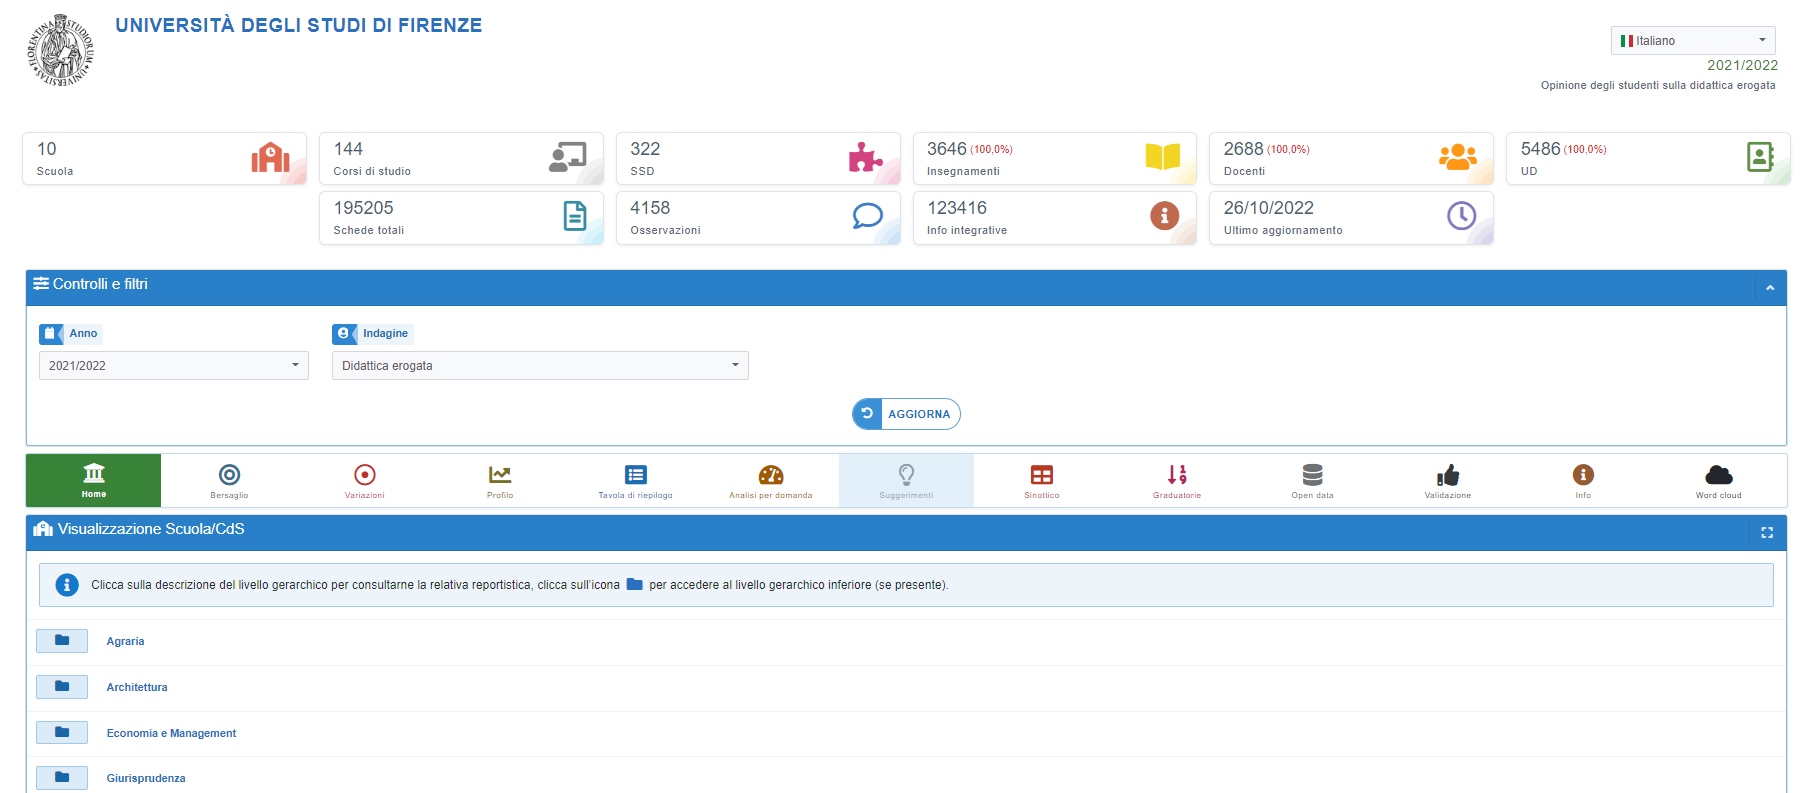Click the 2688 Docenti count
Image resolution: width=1804 pixels, height=793 pixels.
pos(1244,149)
